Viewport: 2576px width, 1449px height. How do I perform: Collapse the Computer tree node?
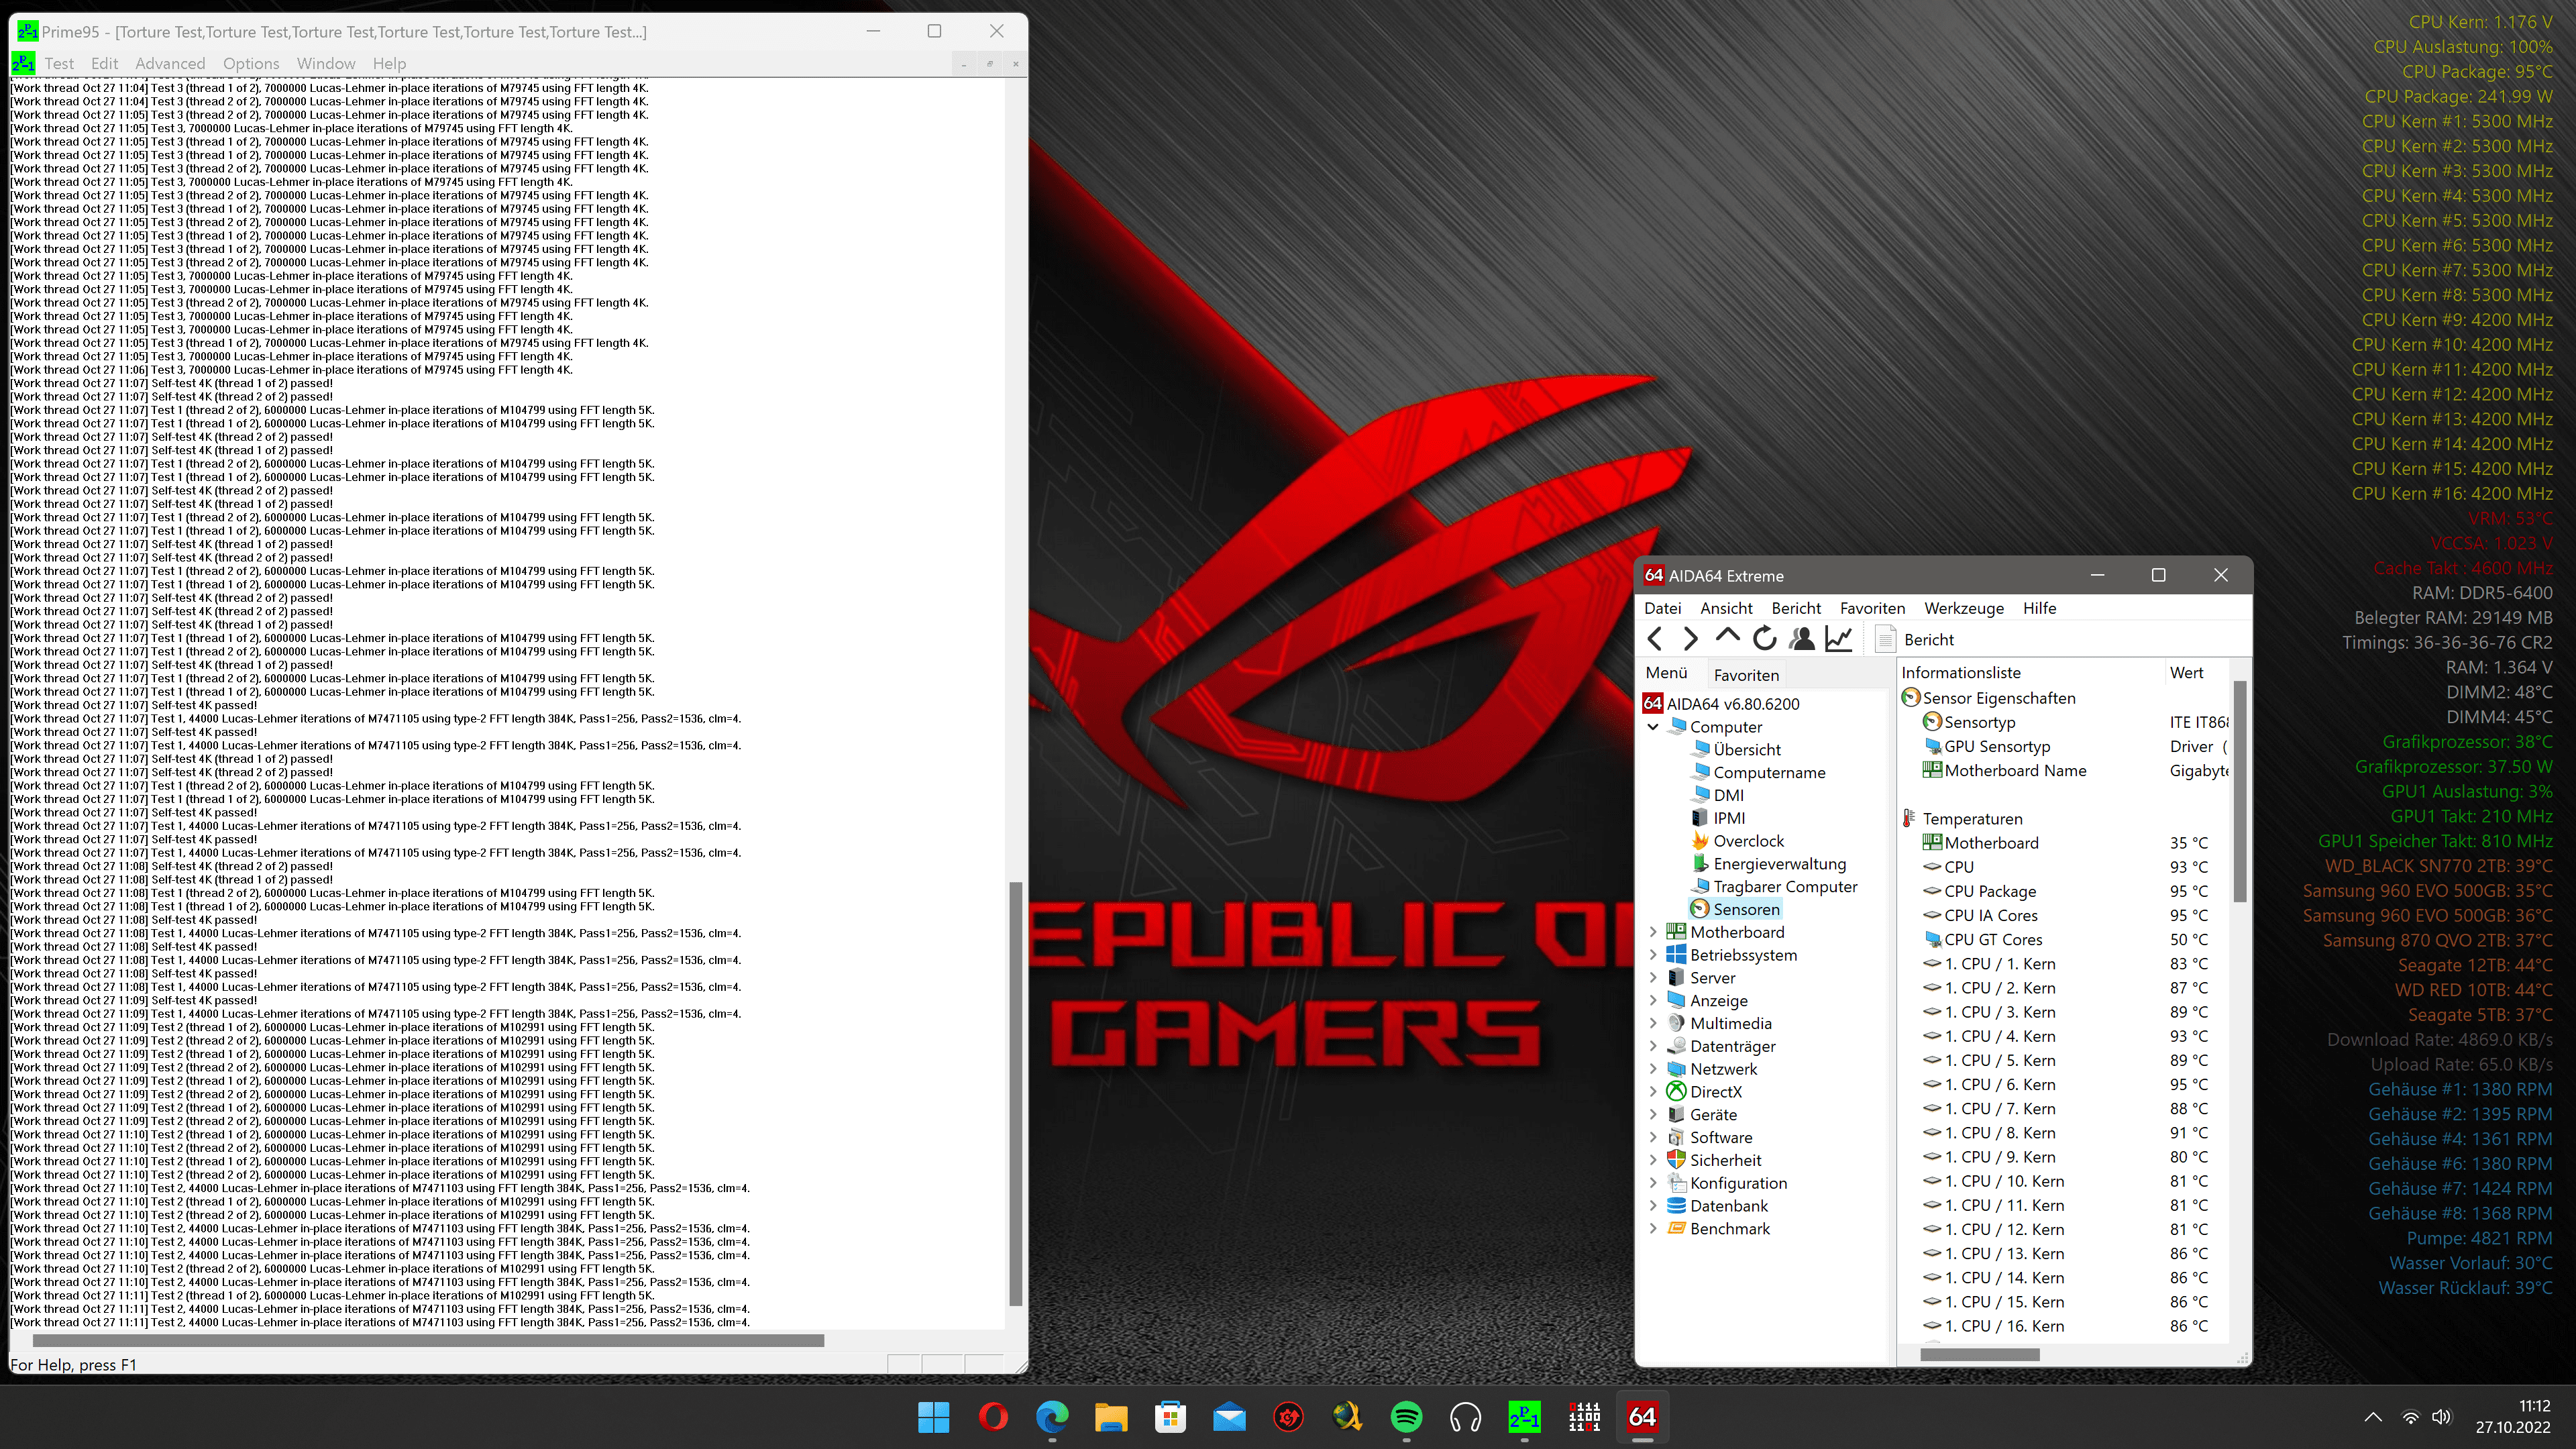click(1653, 727)
